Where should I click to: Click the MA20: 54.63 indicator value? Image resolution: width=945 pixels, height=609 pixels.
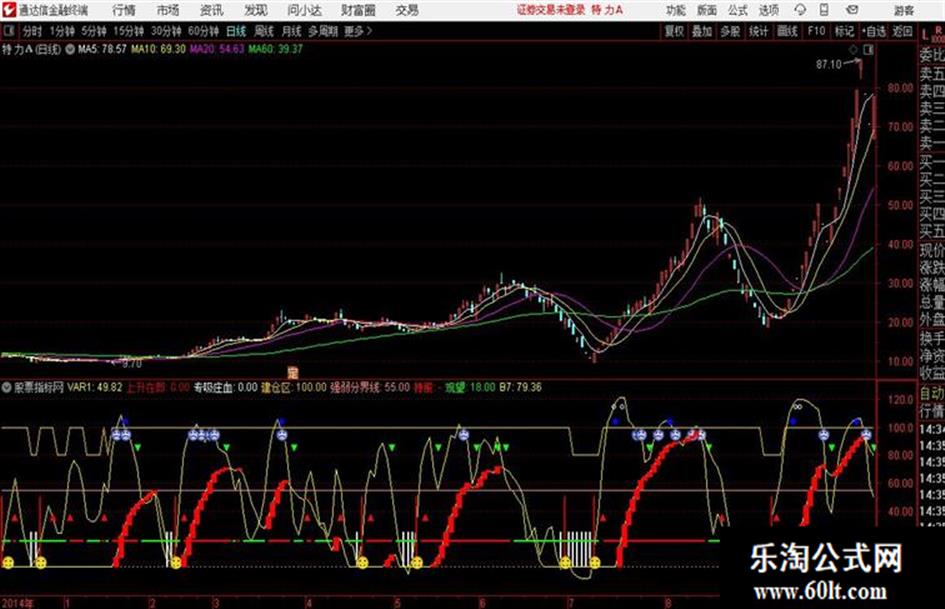(217, 49)
